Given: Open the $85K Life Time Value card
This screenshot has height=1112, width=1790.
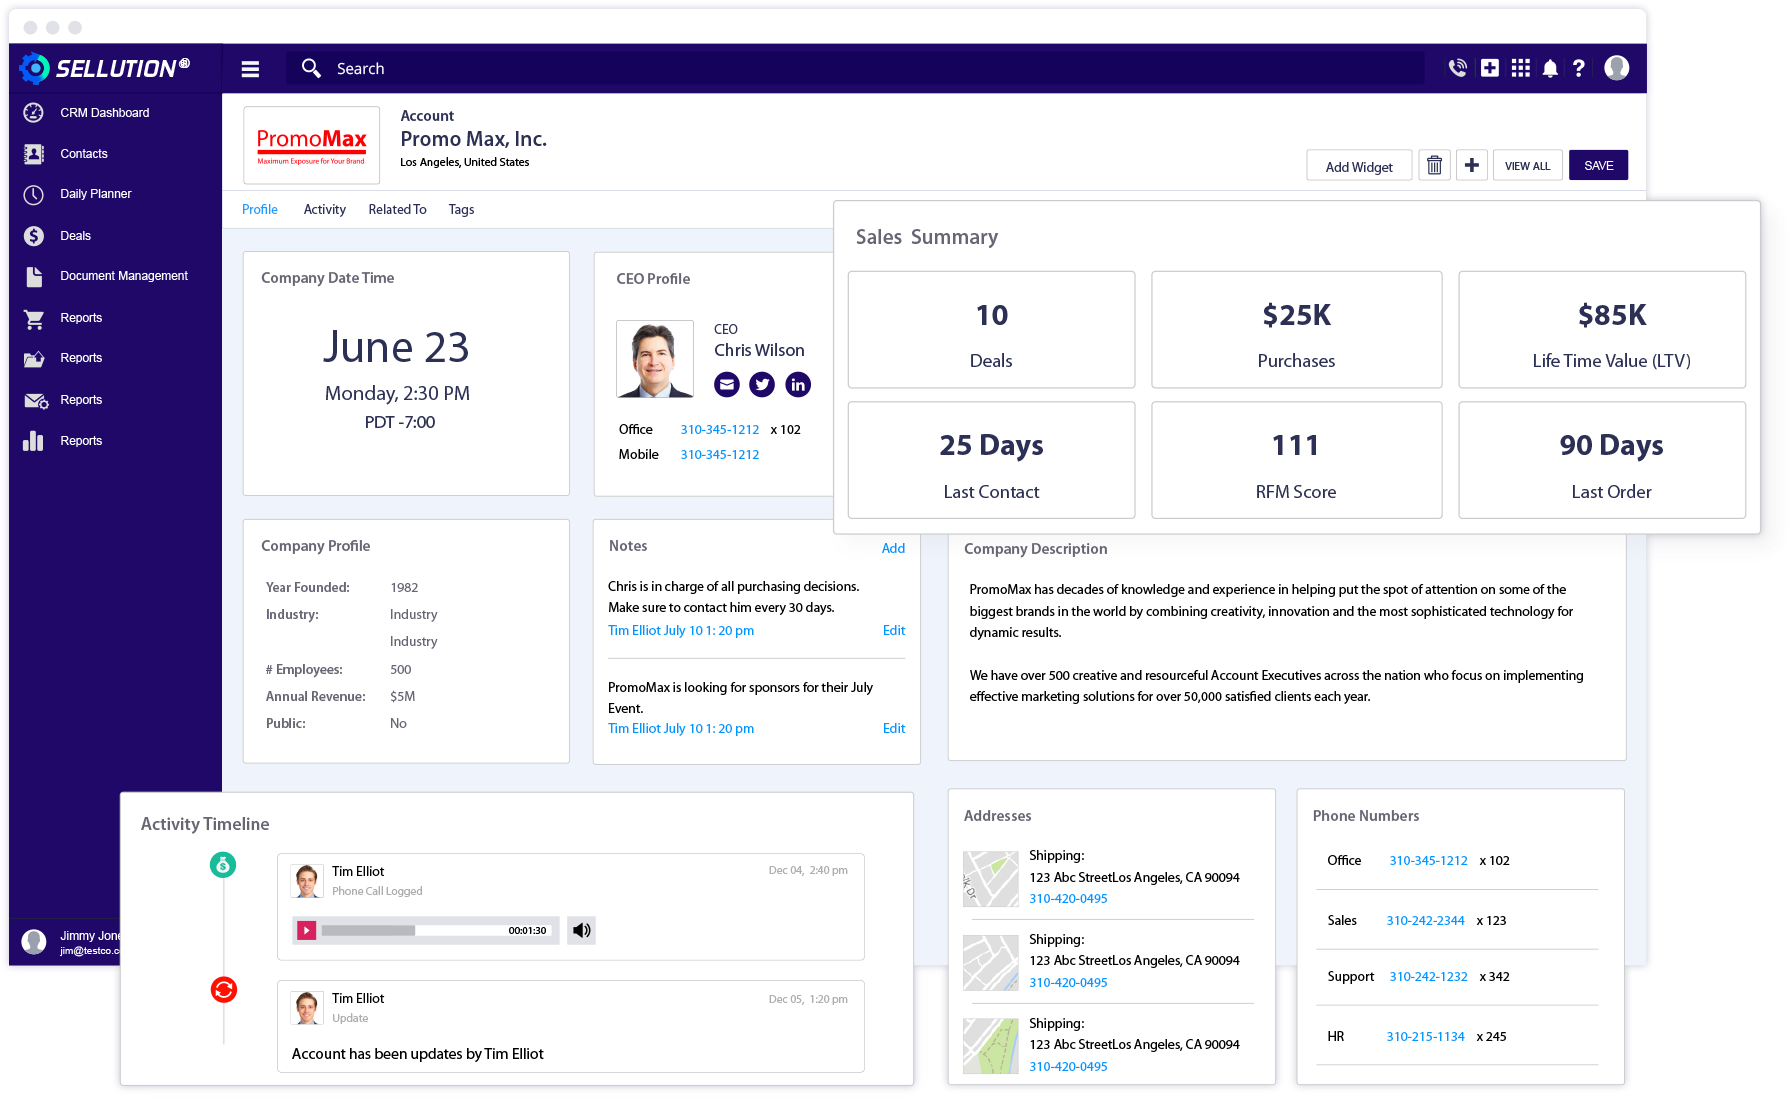Looking at the screenshot, I should (1602, 330).
